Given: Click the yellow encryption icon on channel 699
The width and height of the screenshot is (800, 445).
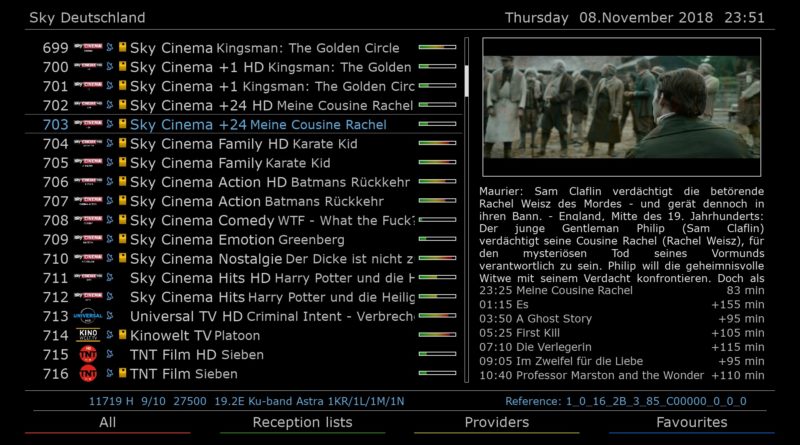Looking at the screenshot, I should pyautogui.click(x=122, y=47).
